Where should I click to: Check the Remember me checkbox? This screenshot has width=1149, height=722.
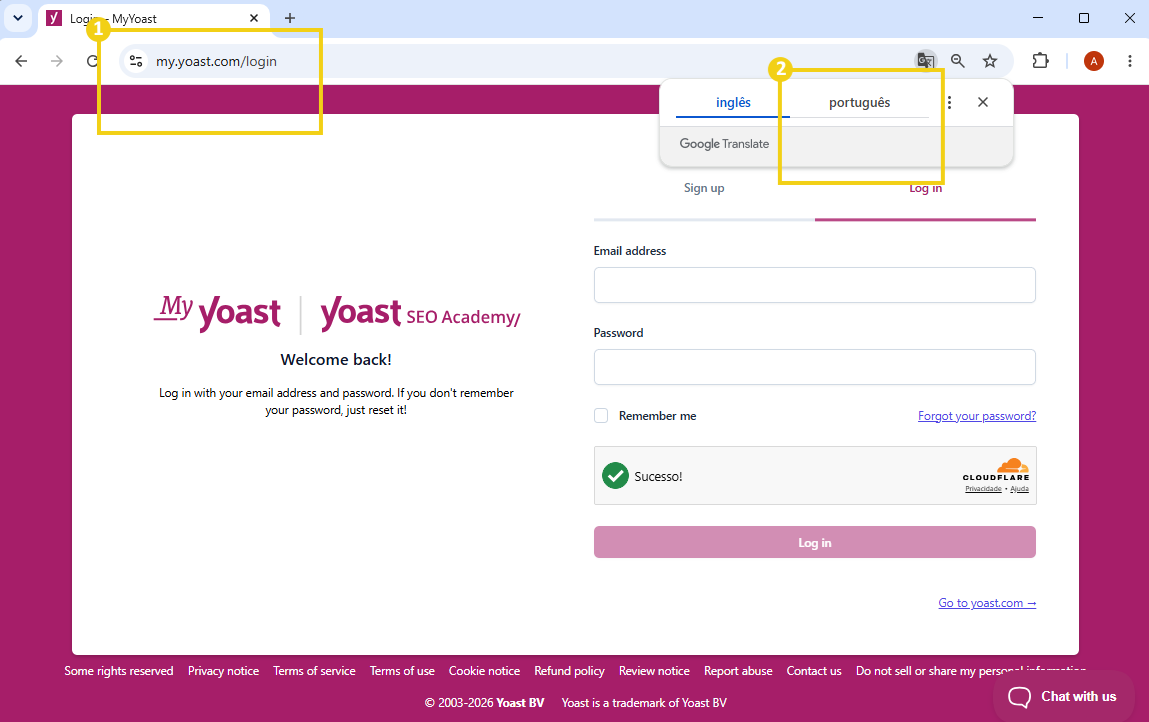tap(601, 416)
